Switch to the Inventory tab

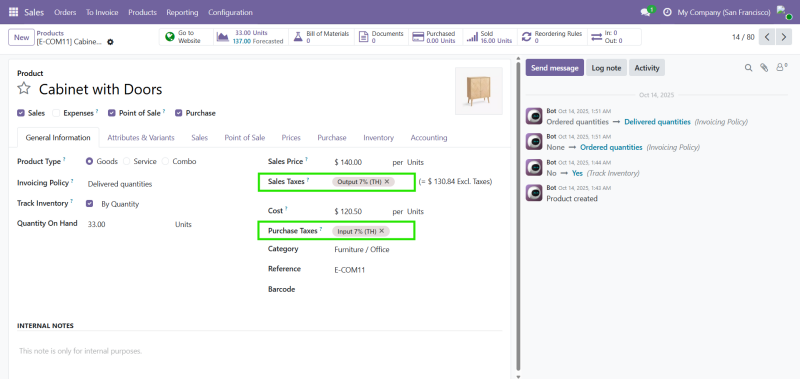coord(379,138)
